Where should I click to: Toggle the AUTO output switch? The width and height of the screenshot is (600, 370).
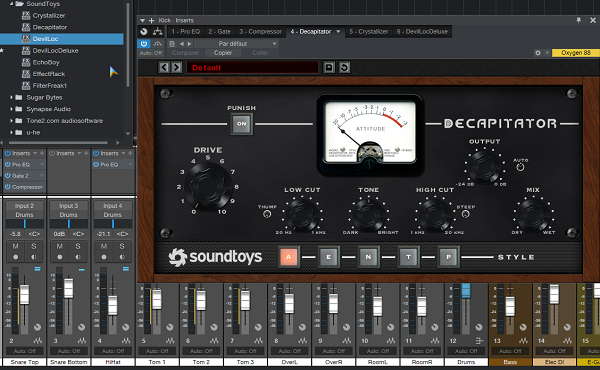point(520,167)
